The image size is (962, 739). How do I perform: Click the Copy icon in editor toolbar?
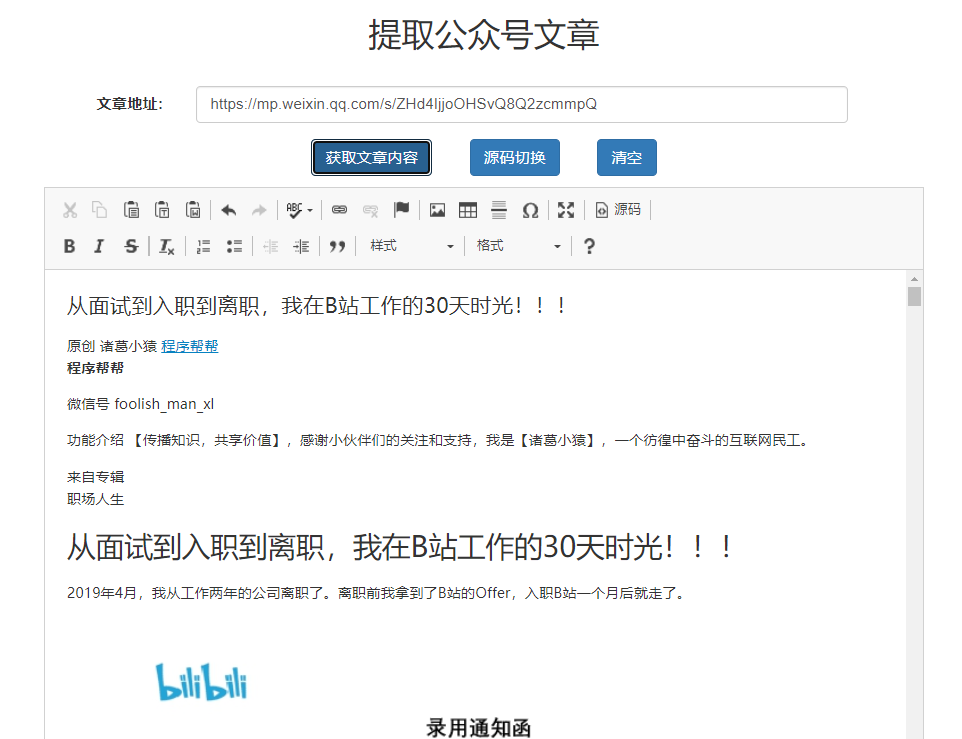(99, 210)
